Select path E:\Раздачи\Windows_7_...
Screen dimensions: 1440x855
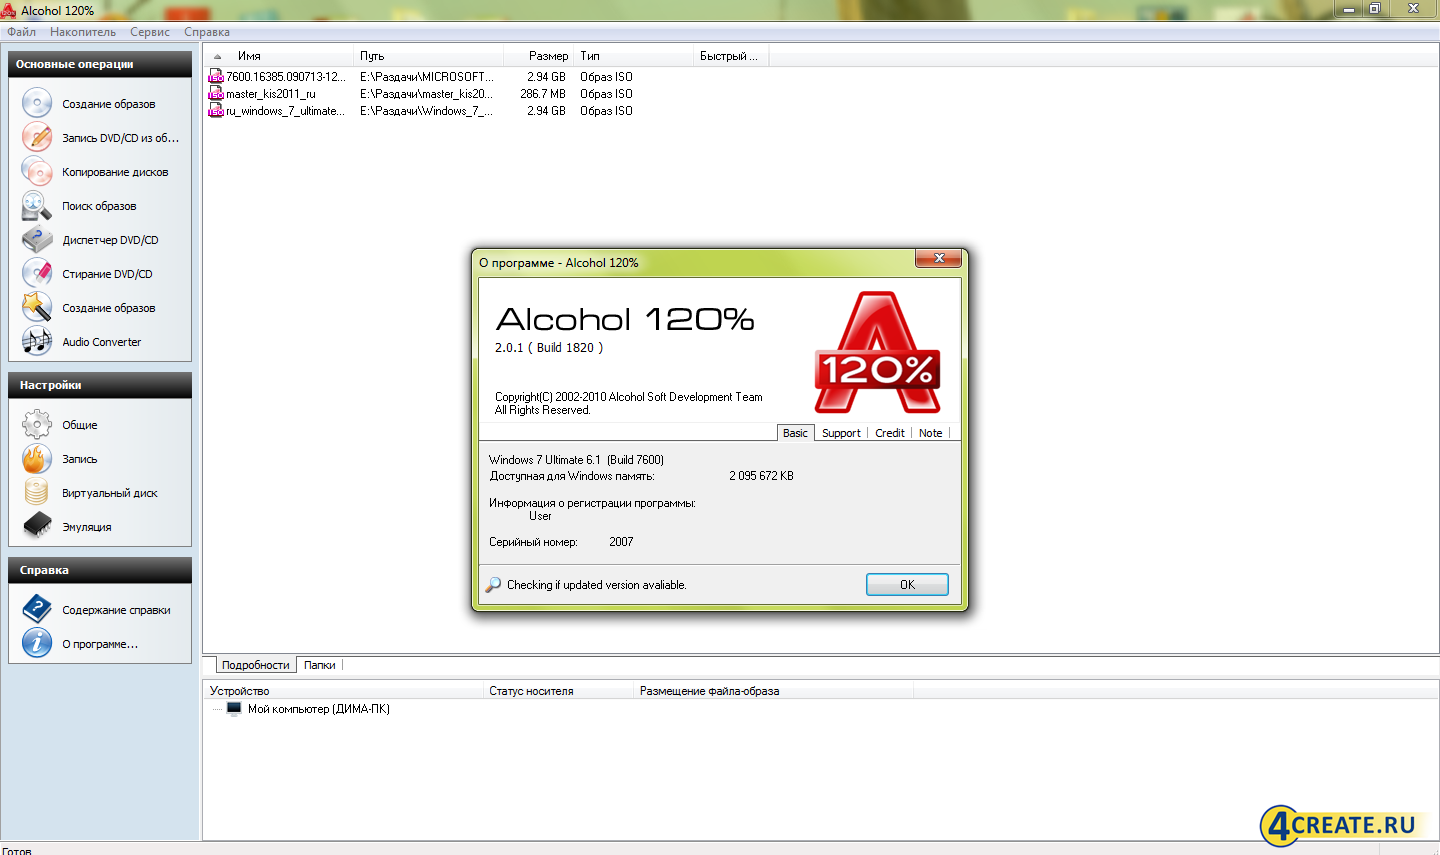point(427,111)
